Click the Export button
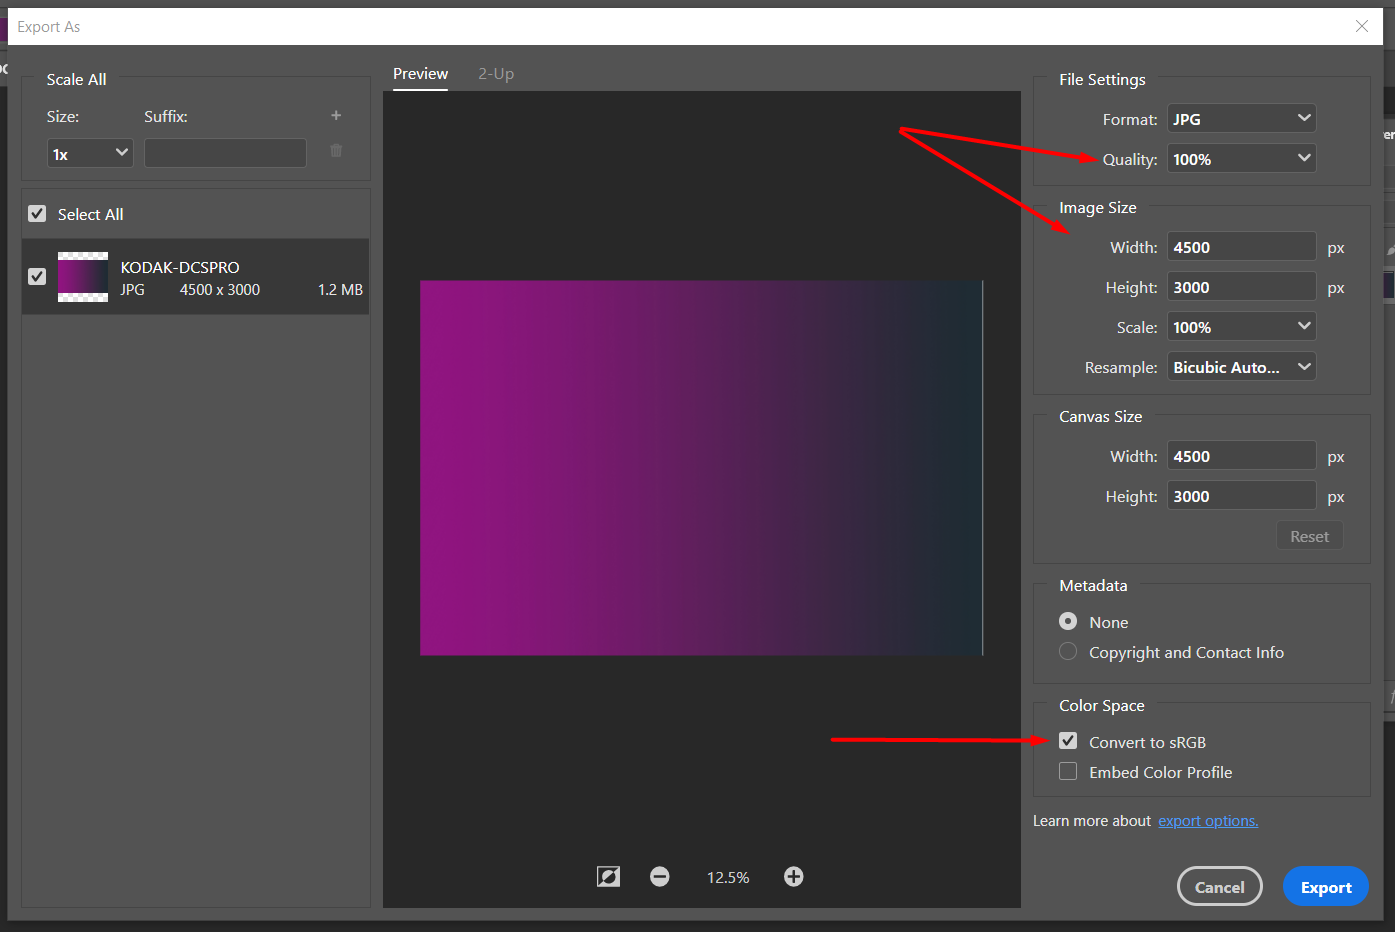This screenshot has width=1395, height=932. (x=1325, y=886)
